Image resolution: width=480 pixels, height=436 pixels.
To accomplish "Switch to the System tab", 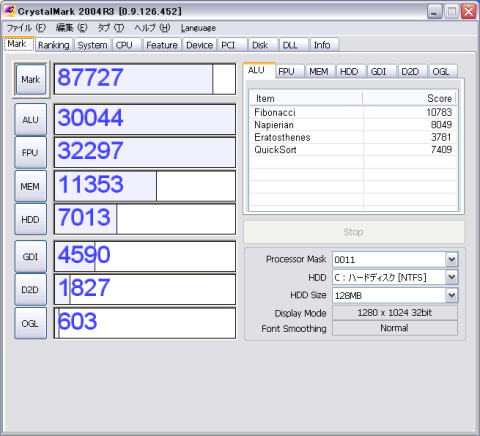I will point(92,45).
